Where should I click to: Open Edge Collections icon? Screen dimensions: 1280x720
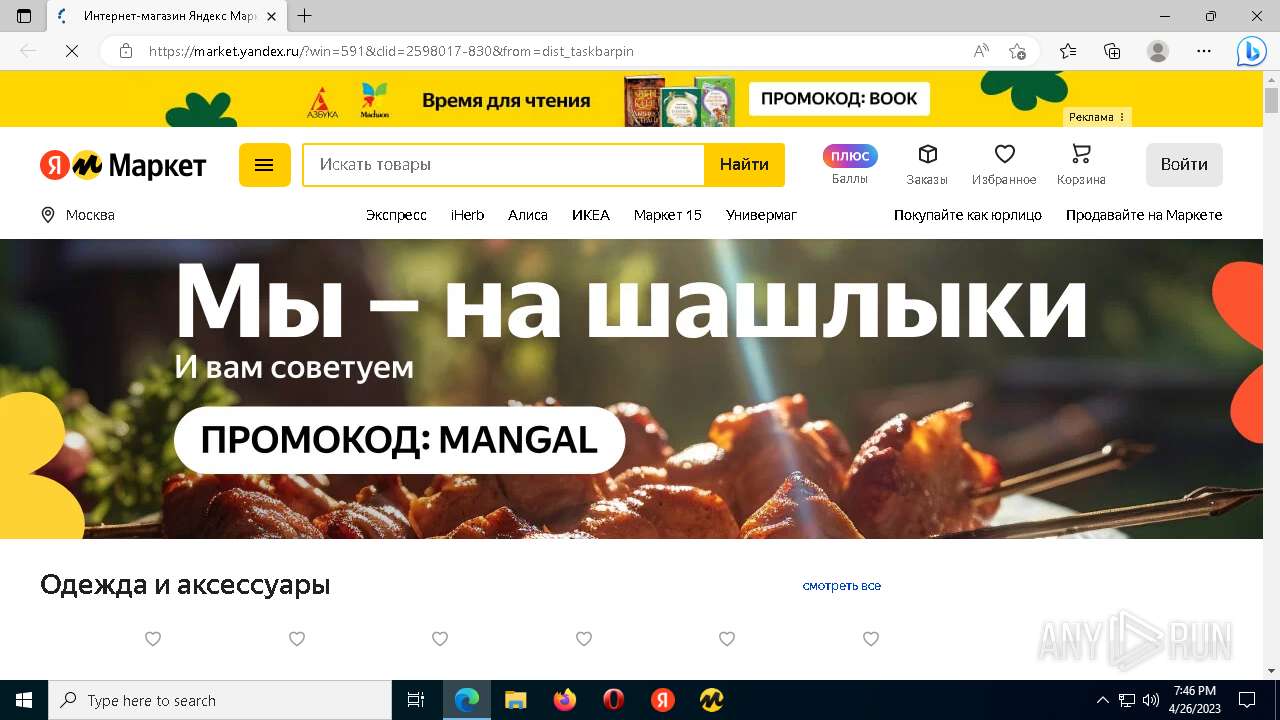[1112, 51]
